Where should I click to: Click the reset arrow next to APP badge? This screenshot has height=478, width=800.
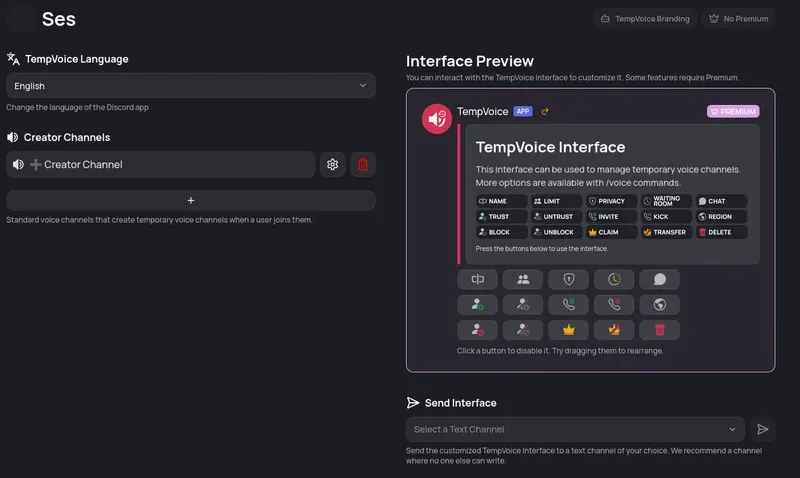(545, 112)
